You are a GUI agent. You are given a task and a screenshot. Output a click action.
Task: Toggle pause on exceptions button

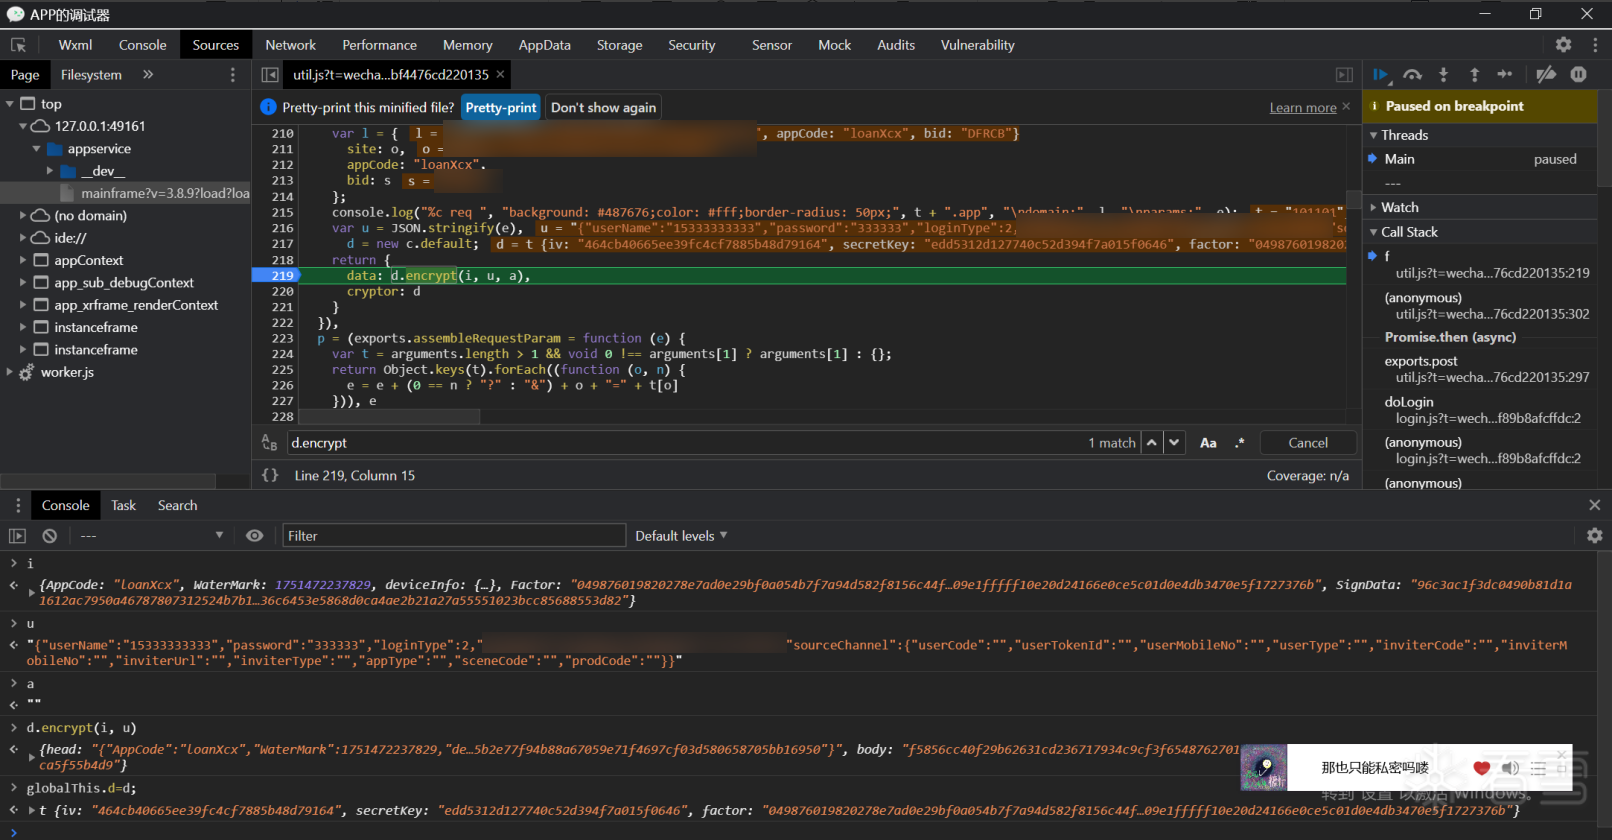pyautogui.click(x=1579, y=75)
